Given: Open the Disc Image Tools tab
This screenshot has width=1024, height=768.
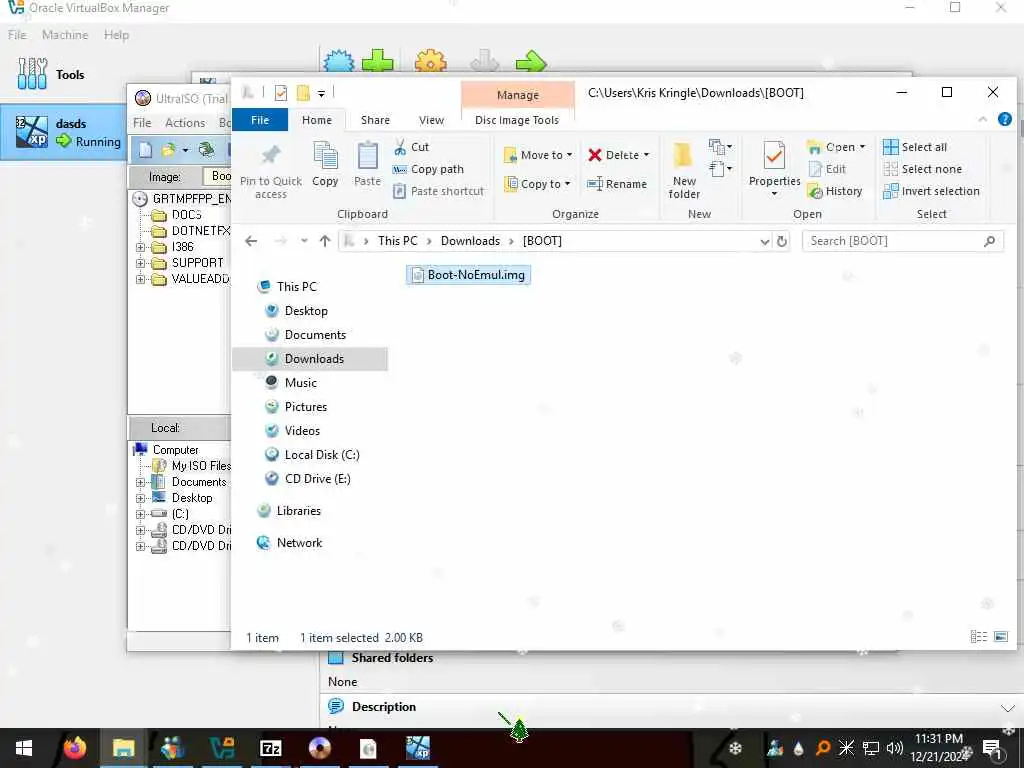Looking at the screenshot, I should [517, 120].
